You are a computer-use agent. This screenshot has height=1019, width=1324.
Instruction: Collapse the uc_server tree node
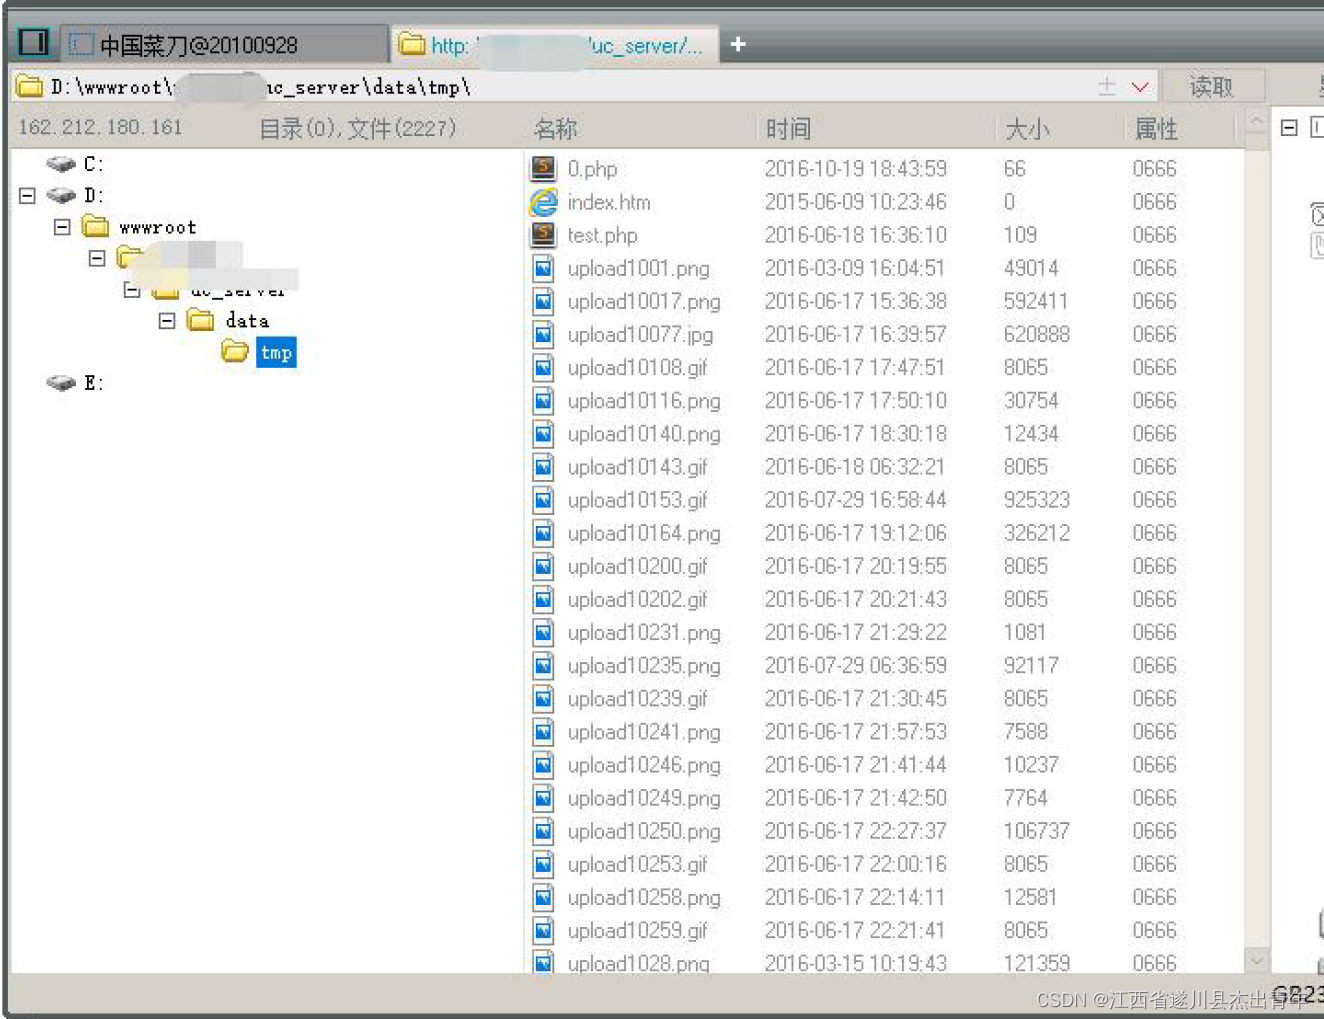click(x=132, y=290)
